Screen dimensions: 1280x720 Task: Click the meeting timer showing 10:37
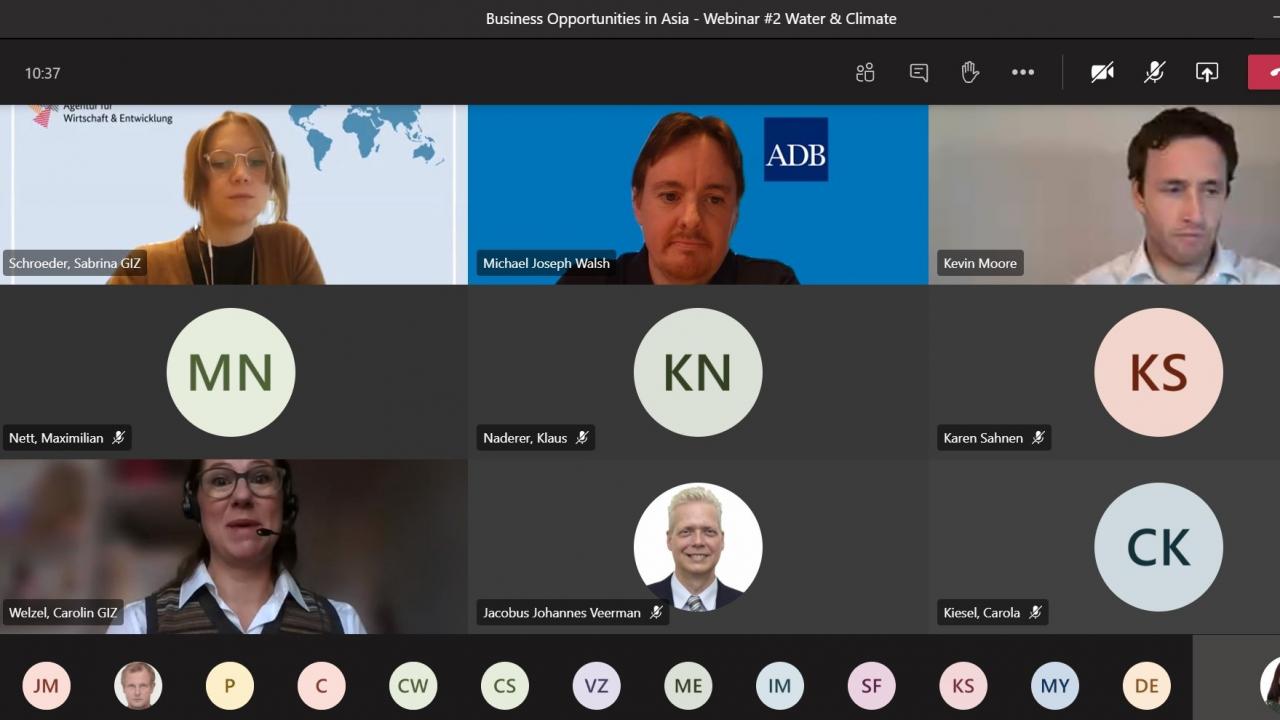pos(43,73)
